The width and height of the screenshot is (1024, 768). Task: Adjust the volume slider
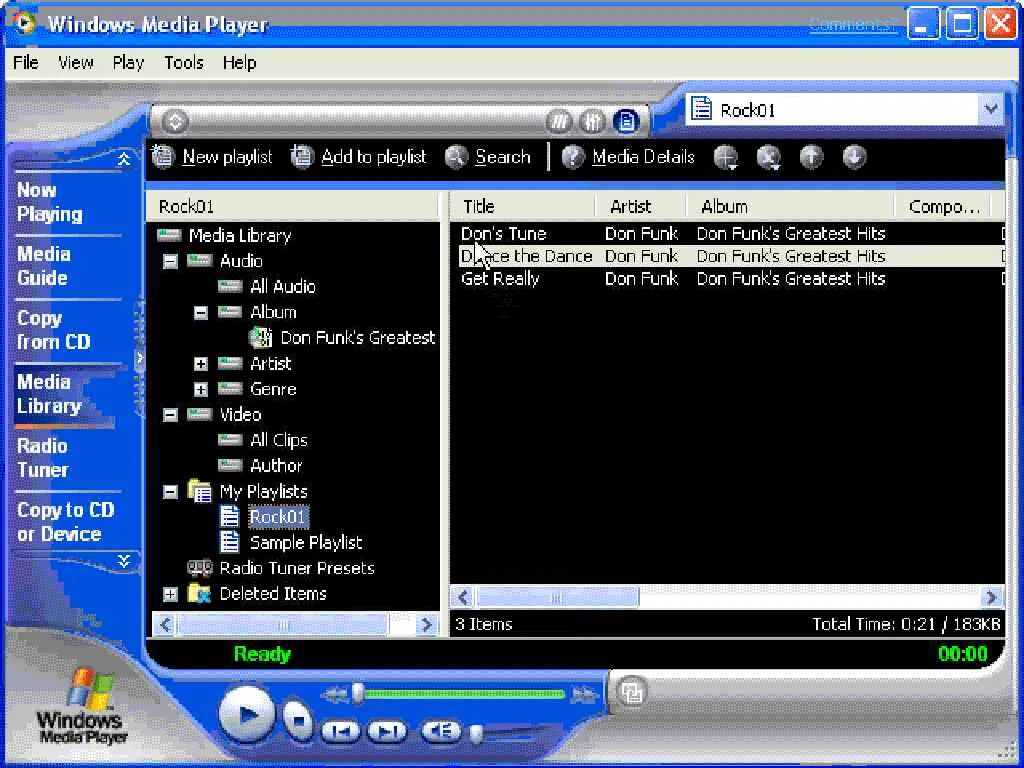point(477,733)
